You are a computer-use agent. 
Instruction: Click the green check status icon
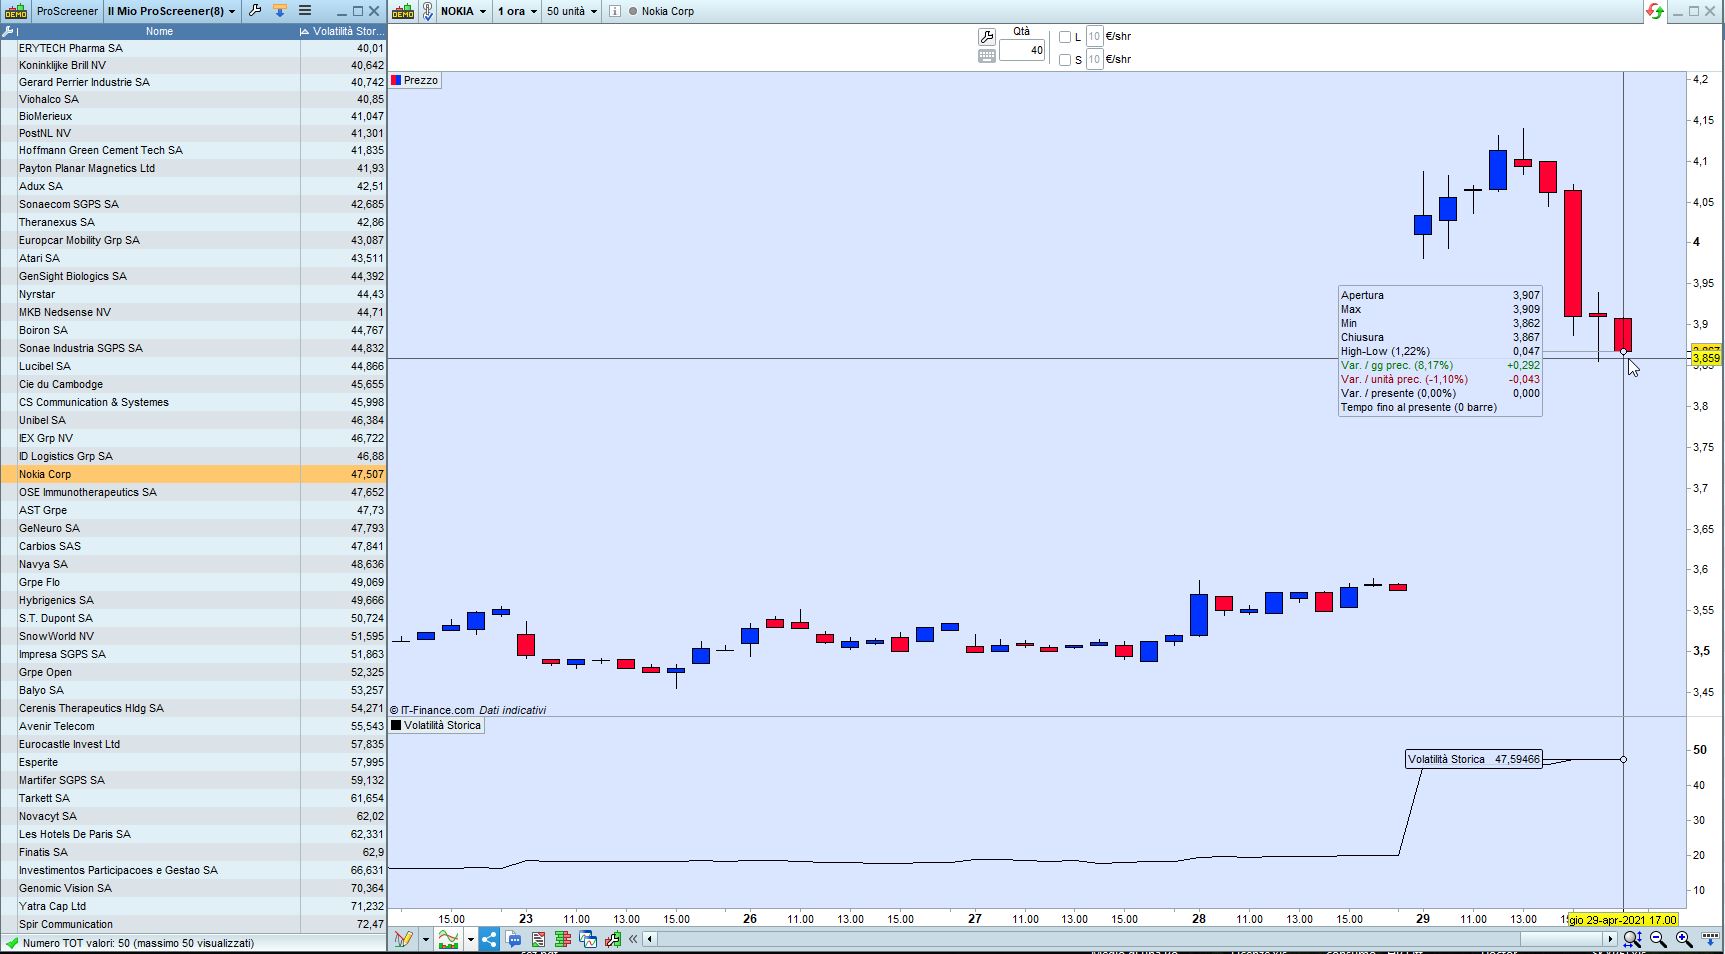pyautogui.click(x=11, y=943)
